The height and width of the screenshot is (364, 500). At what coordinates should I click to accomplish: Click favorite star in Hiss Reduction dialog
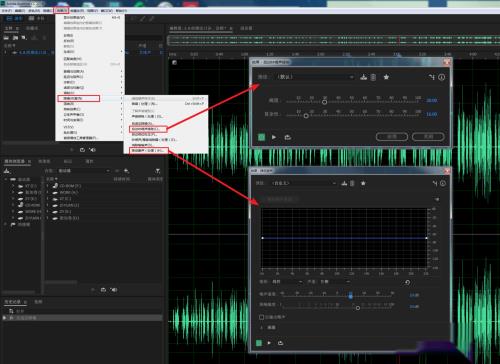click(363, 183)
